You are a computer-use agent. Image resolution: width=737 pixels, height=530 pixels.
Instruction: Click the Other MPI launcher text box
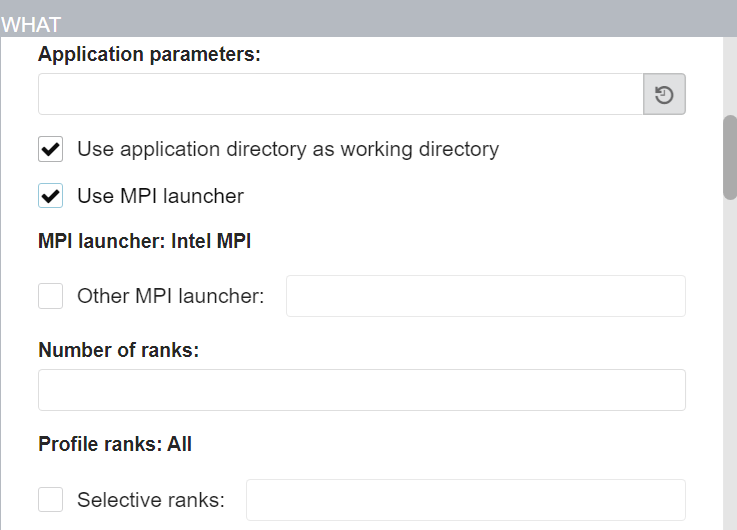(x=485, y=296)
